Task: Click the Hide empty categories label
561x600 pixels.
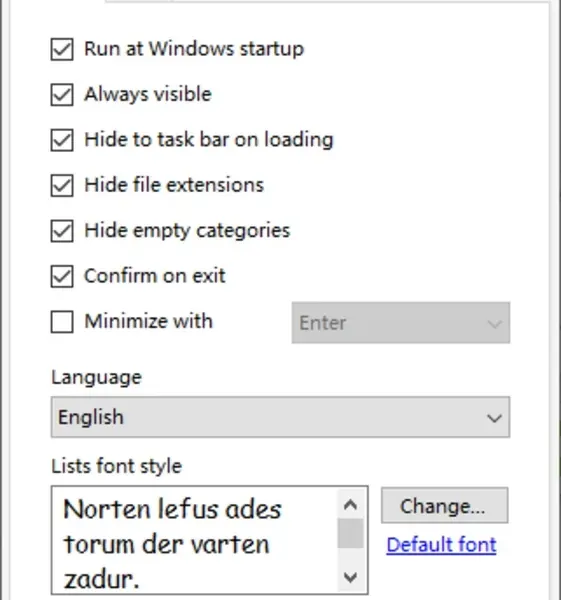Action: pos(187,231)
